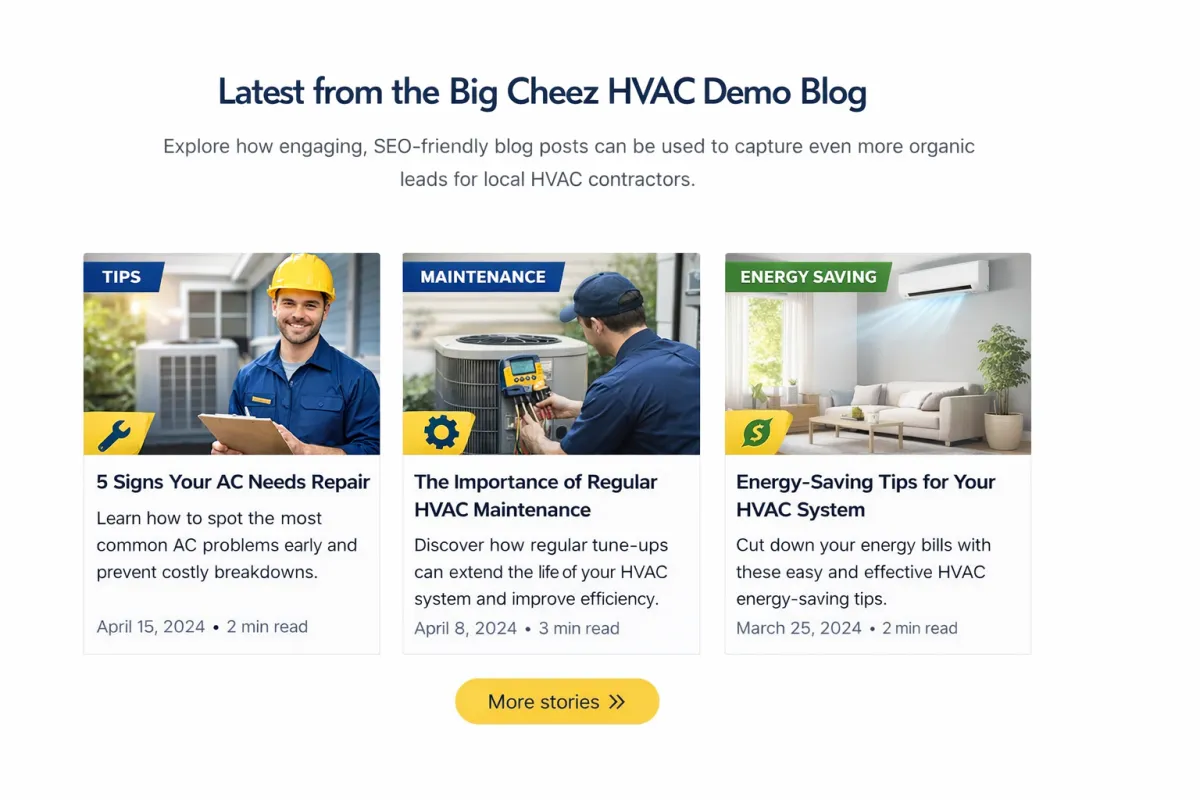Screen dimensions: 1200x800
Task: Select the MAINTENANCE category badge
Action: tap(483, 277)
